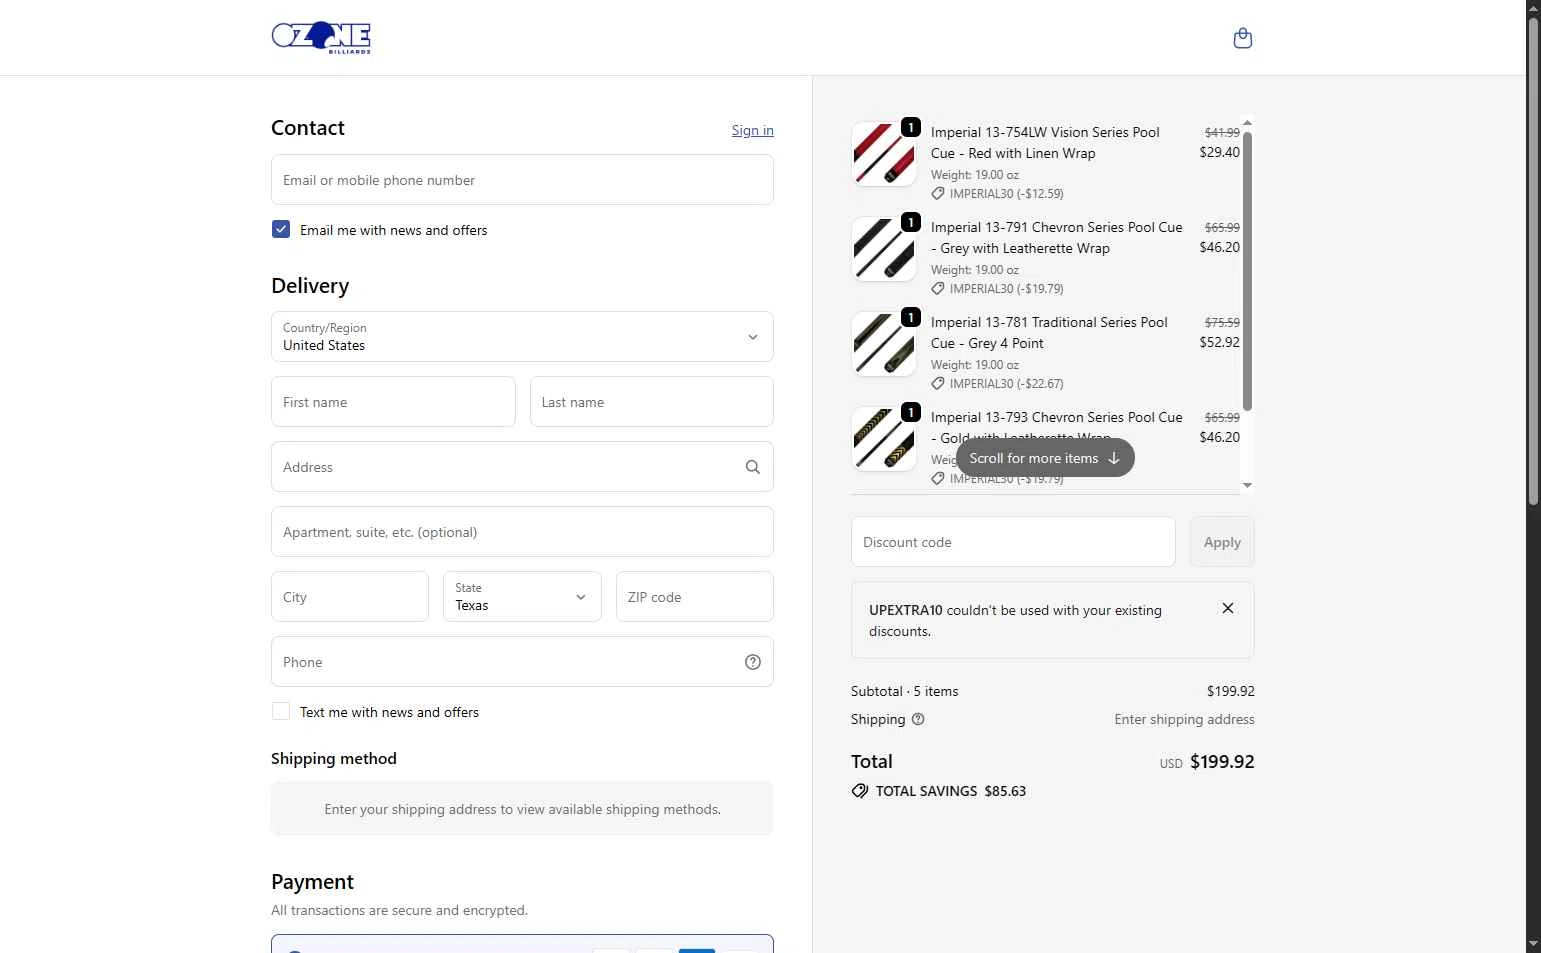Click the IMPERIAL30 tag under Traditional Series cue
This screenshot has height=953, width=1541.
point(997,384)
